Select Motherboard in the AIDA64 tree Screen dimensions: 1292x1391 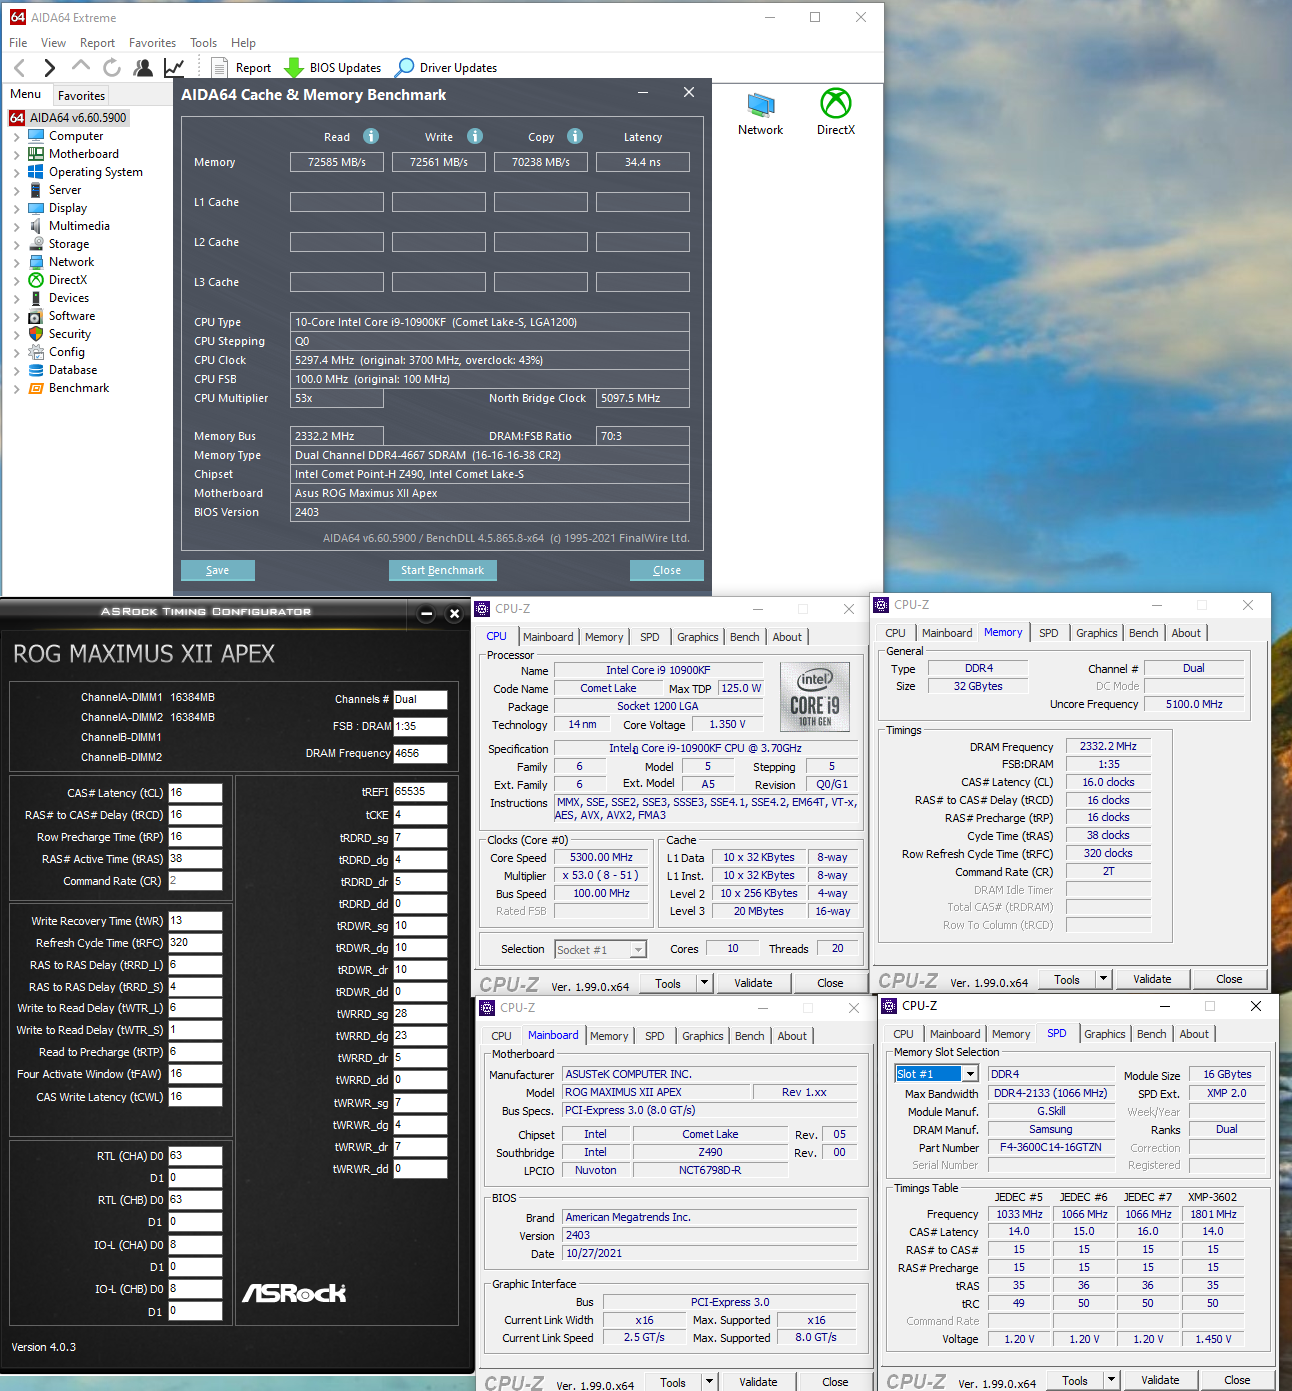[x=83, y=154]
